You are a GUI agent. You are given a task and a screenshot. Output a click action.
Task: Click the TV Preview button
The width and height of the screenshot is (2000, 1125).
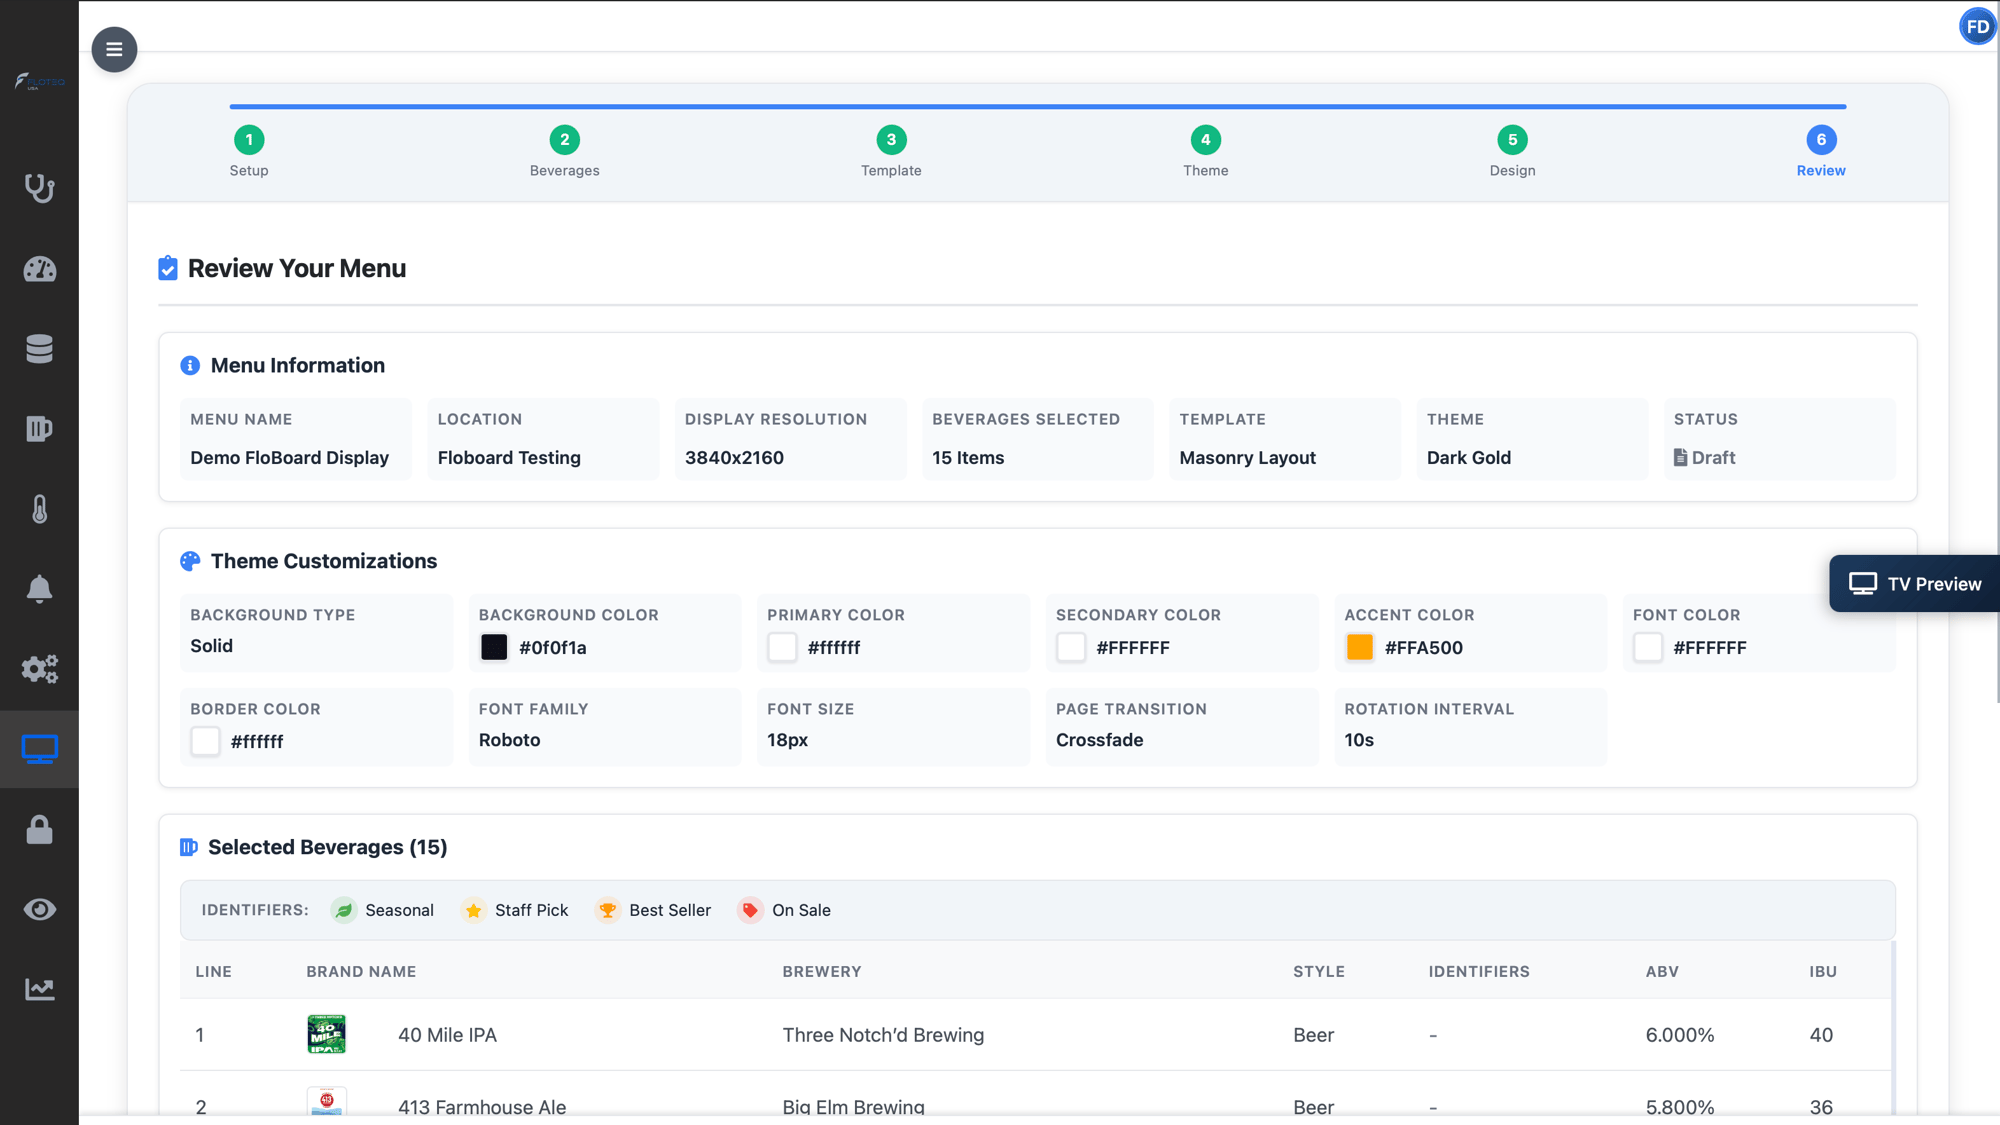(1914, 584)
